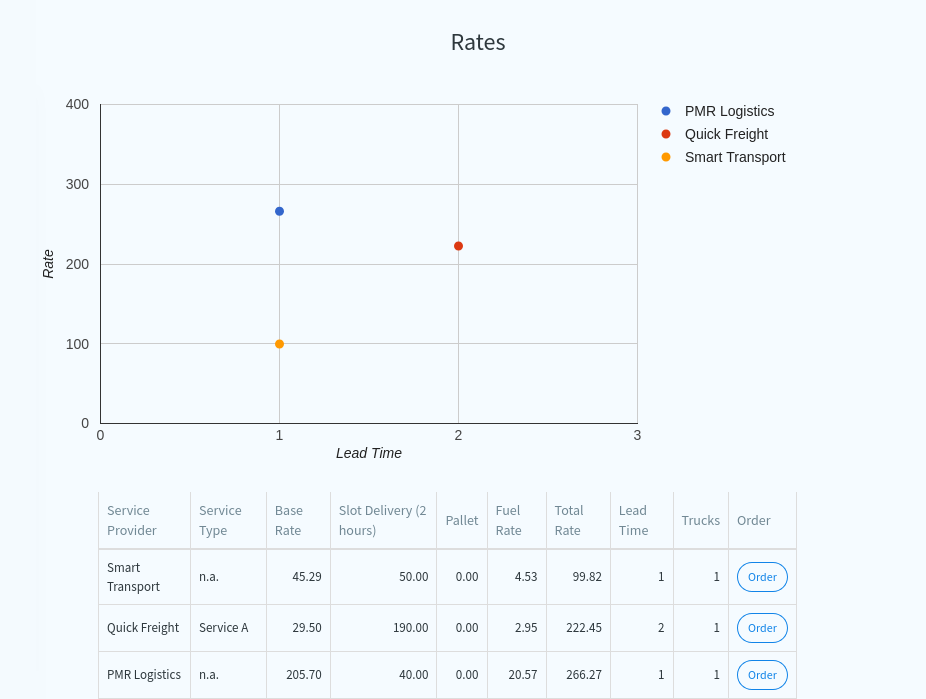The width and height of the screenshot is (926, 699).
Task: Sort by Service Provider column header
Action: tap(132, 520)
